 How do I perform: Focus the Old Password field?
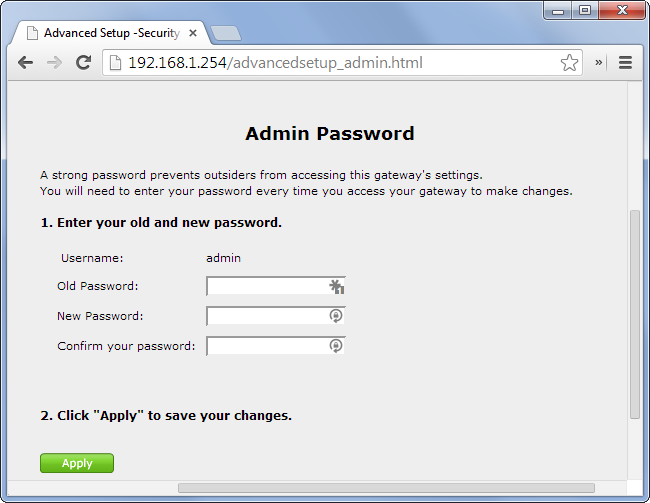(266, 287)
